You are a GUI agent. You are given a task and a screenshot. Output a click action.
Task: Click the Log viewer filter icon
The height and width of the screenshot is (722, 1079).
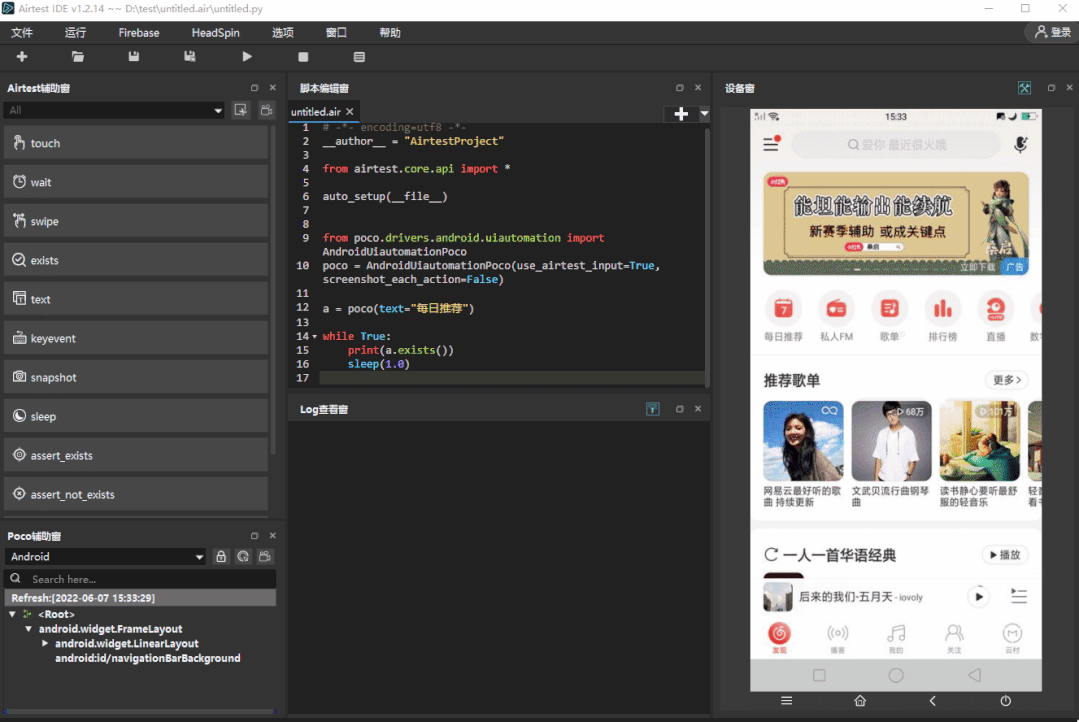point(653,409)
